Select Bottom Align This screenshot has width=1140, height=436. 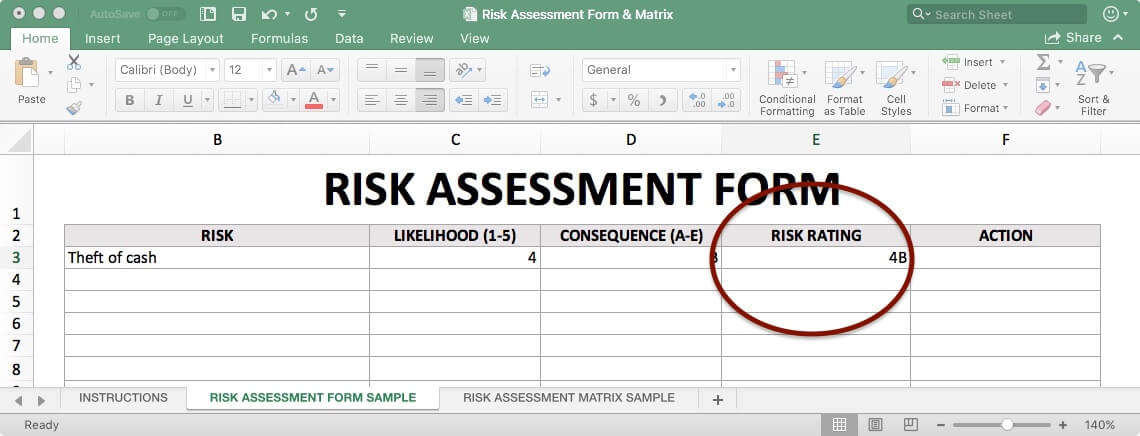[x=430, y=70]
